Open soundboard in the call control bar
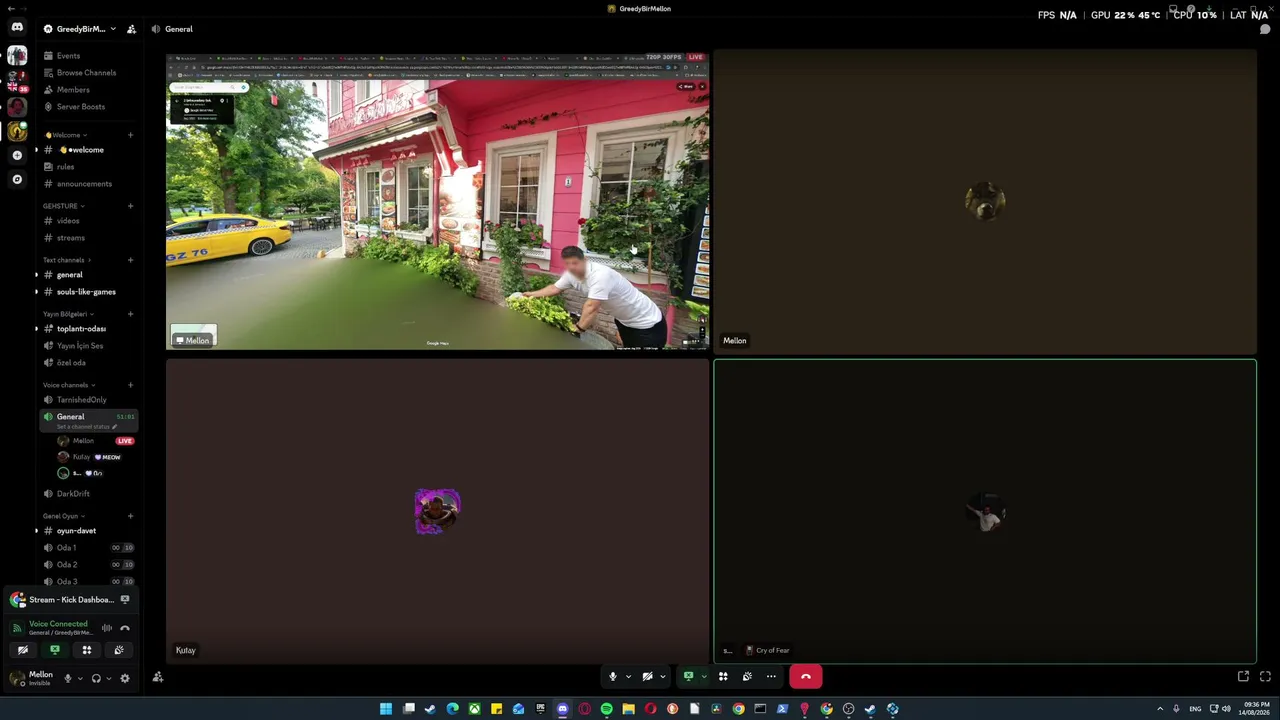Viewport: 1280px width, 720px height. point(747,677)
